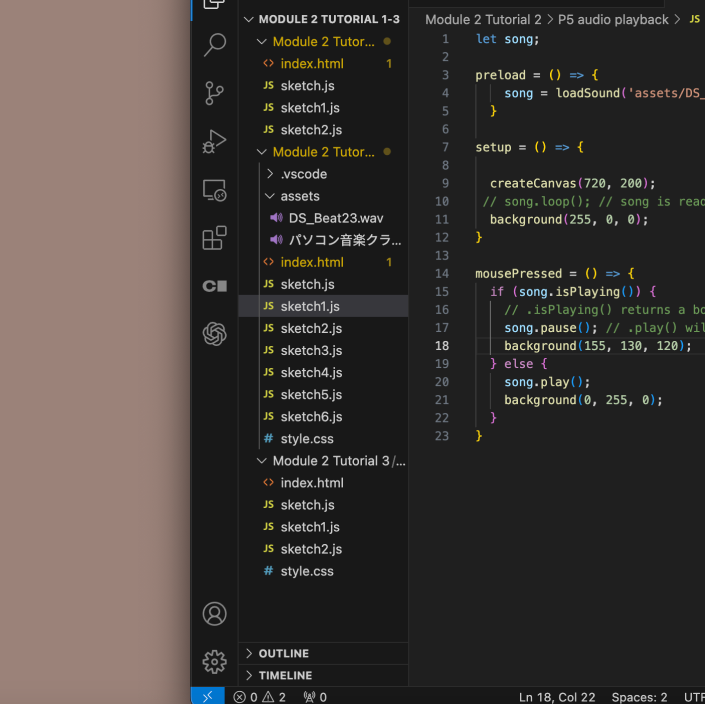
Task: Click the ports forwarded status indicator
Action: 315,697
